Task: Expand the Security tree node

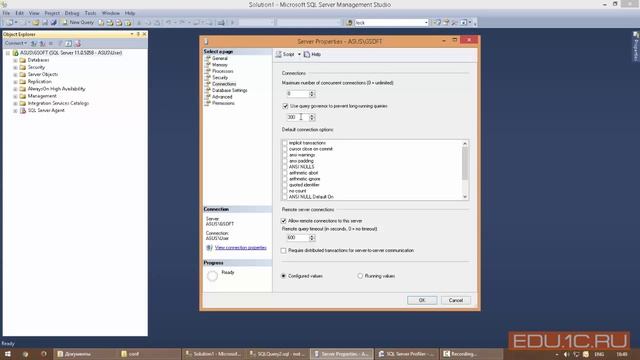Action: tap(15, 67)
